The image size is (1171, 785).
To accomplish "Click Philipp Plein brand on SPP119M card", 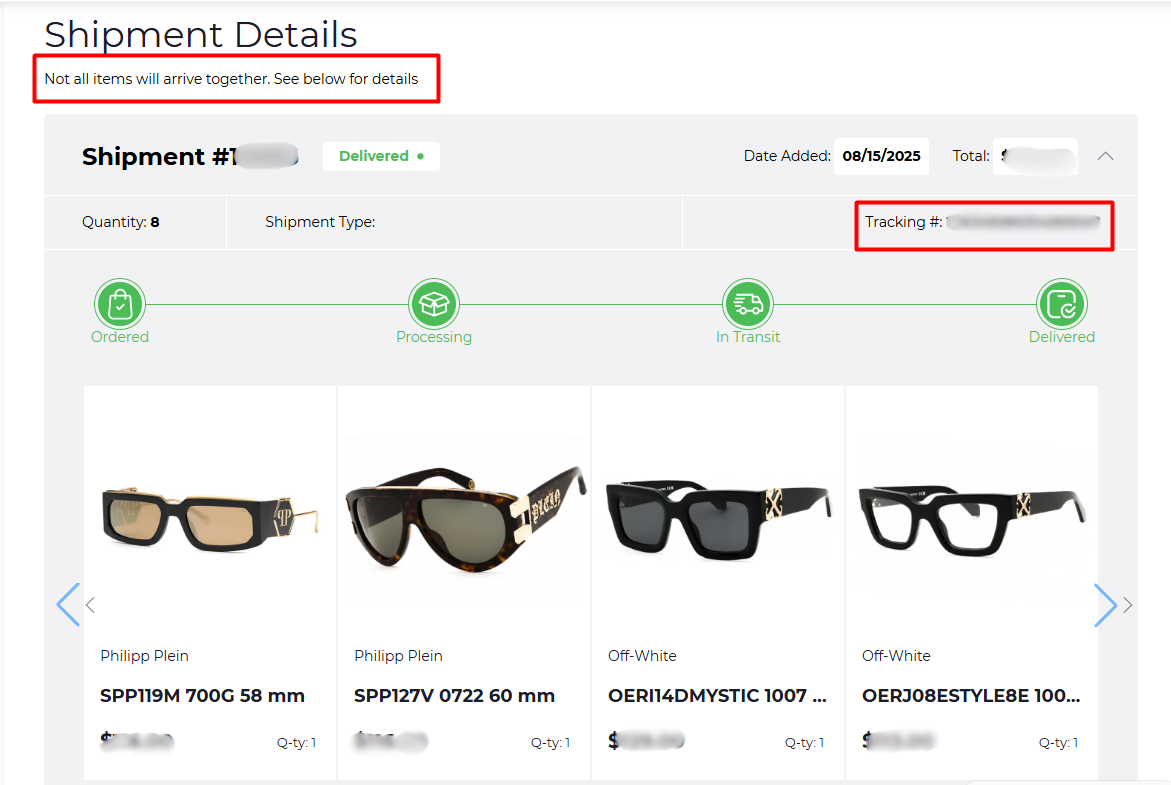I will point(144,656).
